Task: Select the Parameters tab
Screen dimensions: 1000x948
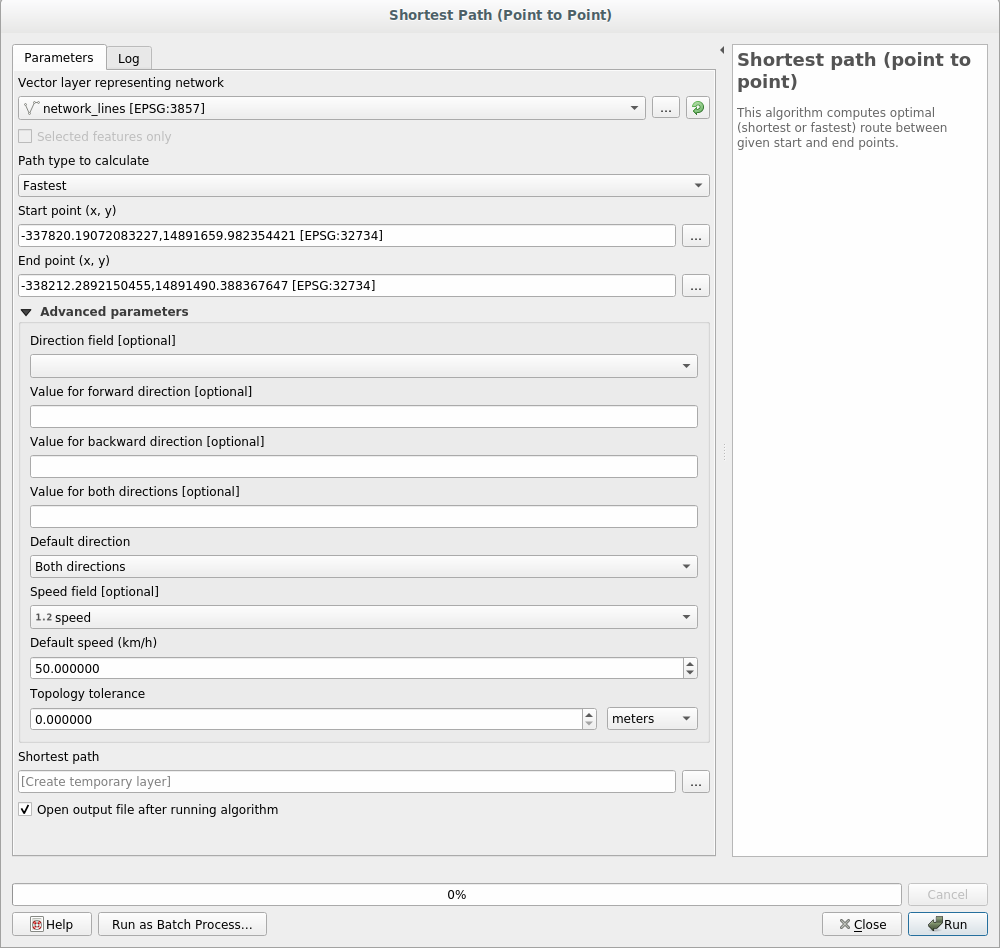Action: tap(59, 58)
